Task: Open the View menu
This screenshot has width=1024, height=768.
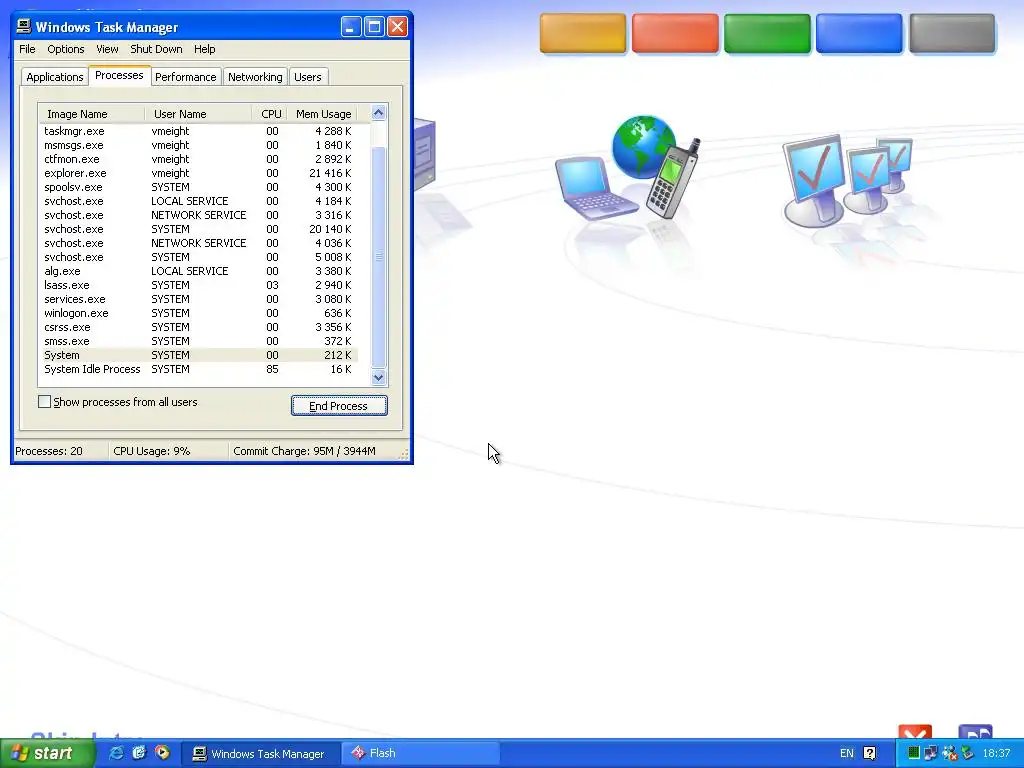Action: pos(107,49)
